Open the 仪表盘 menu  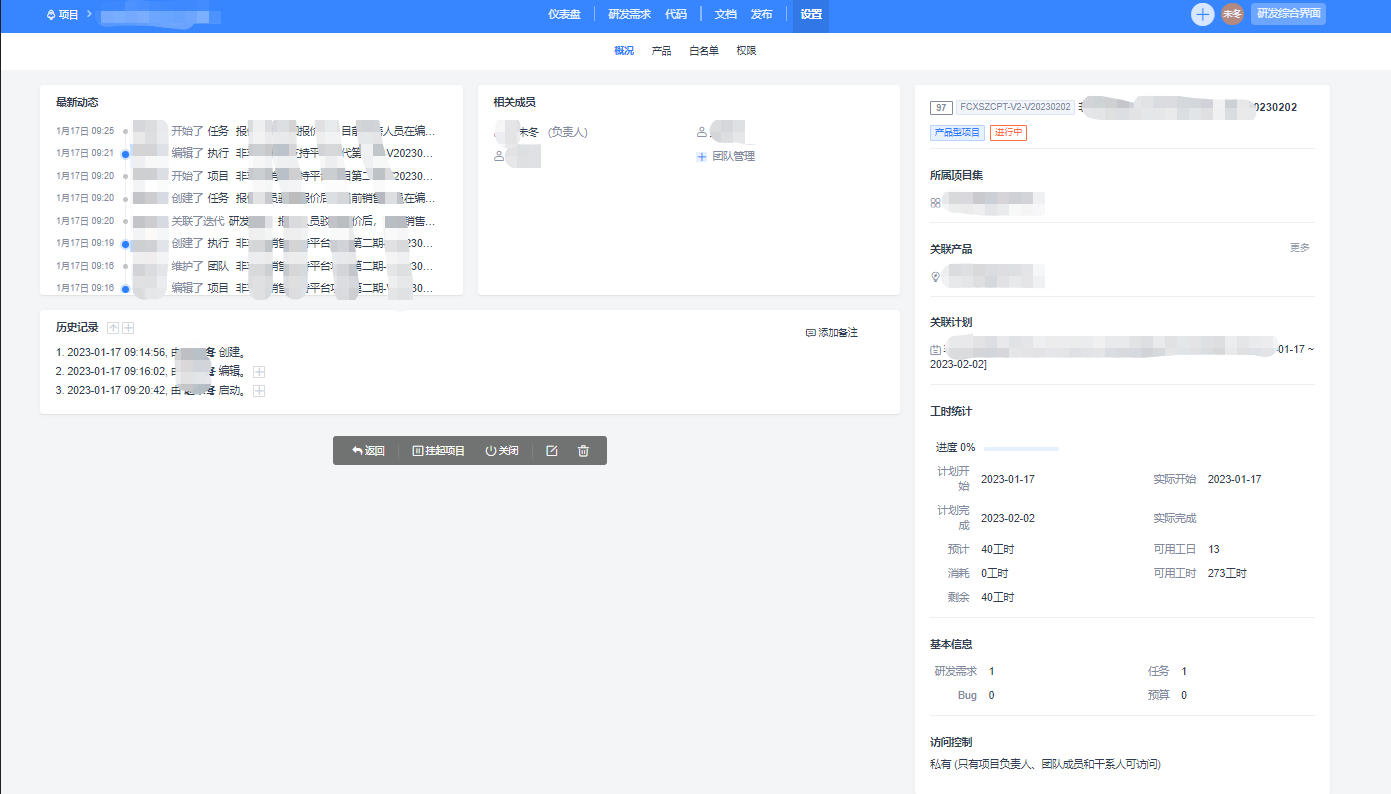pos(564,15)
